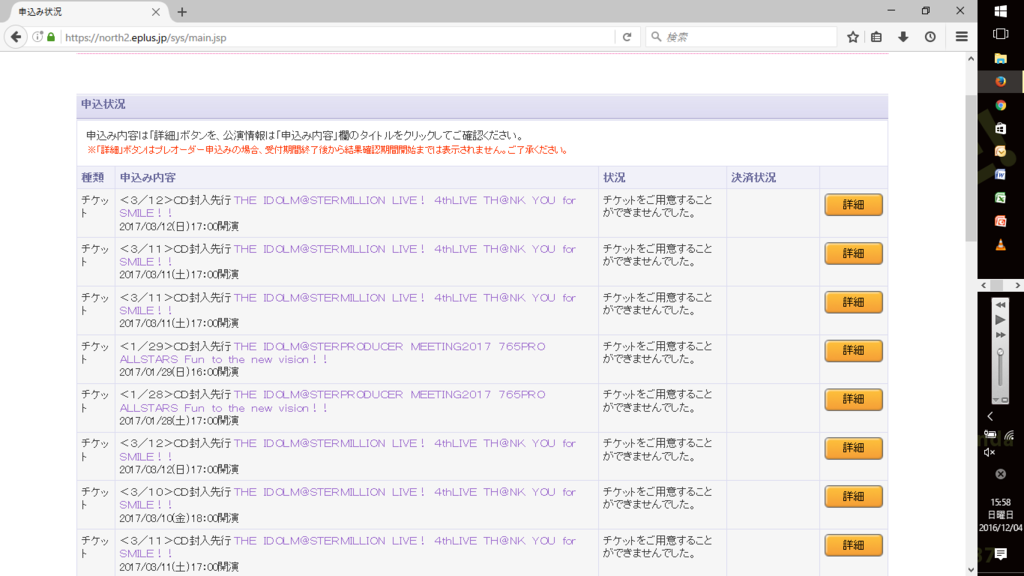This screenshot has width=1024, height=576.
Task: Click the circled X tray icon
Action: 1000,474
